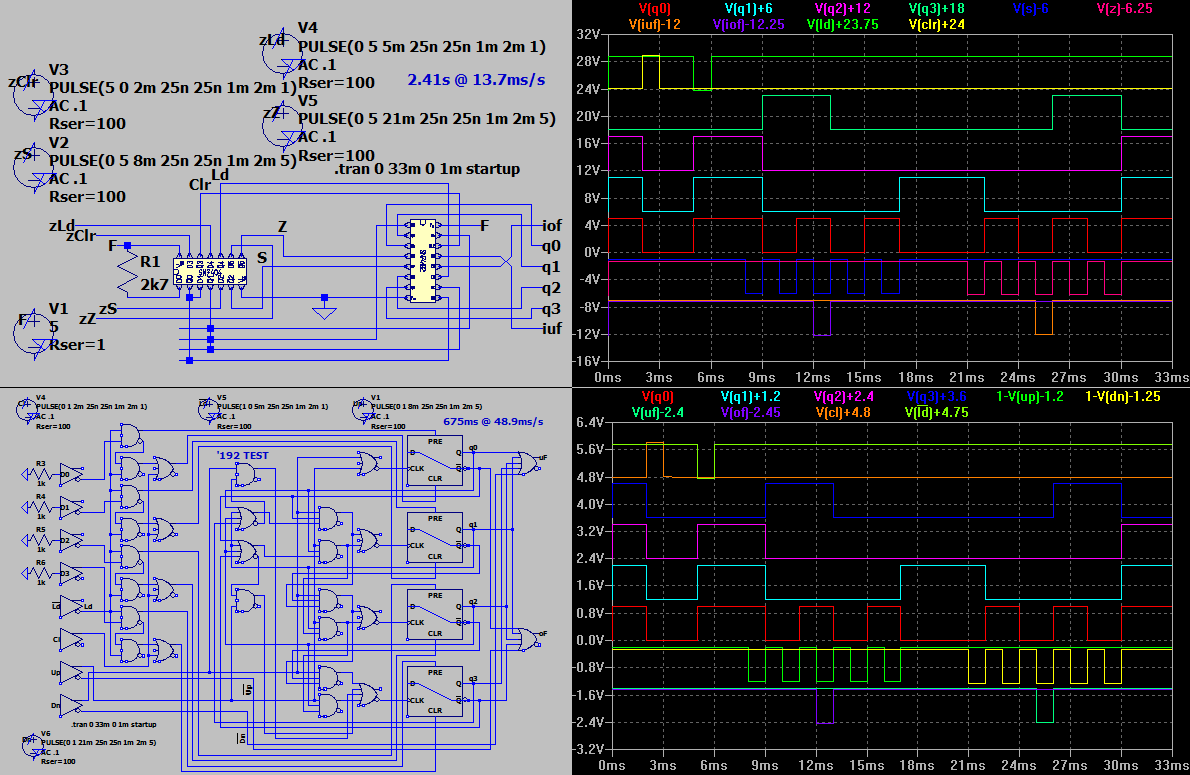Click the V(clr)+24 trace label in the top plot

941,23
